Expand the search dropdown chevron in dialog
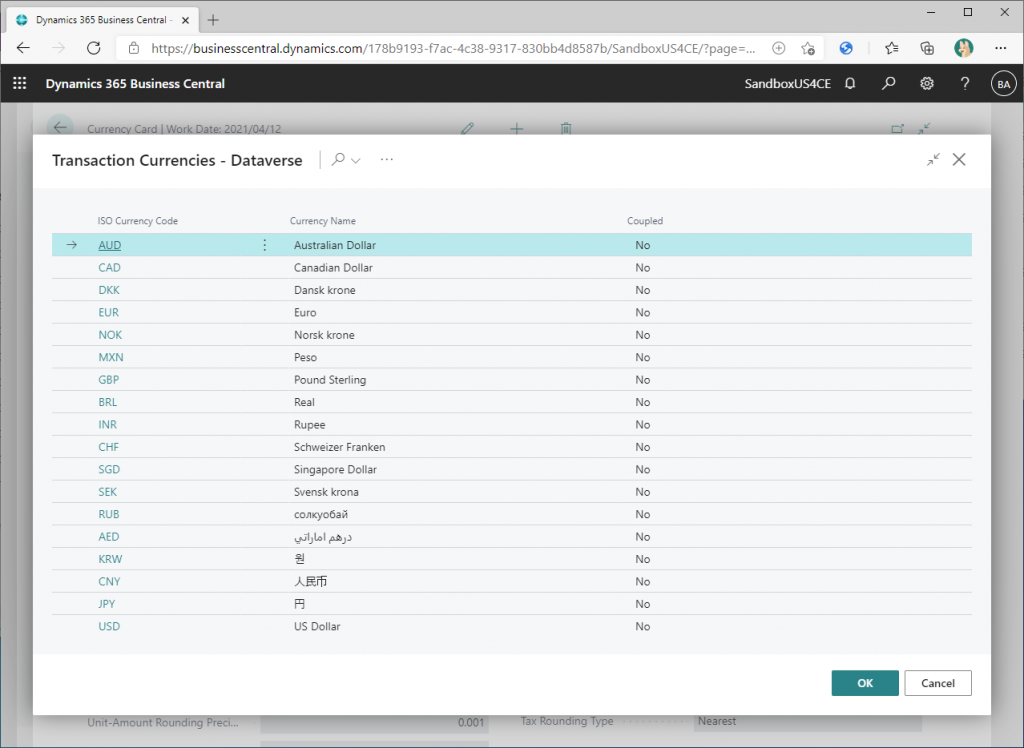Image resolution: width=1024 pixels, height=748 pixels. coord(356,161)
